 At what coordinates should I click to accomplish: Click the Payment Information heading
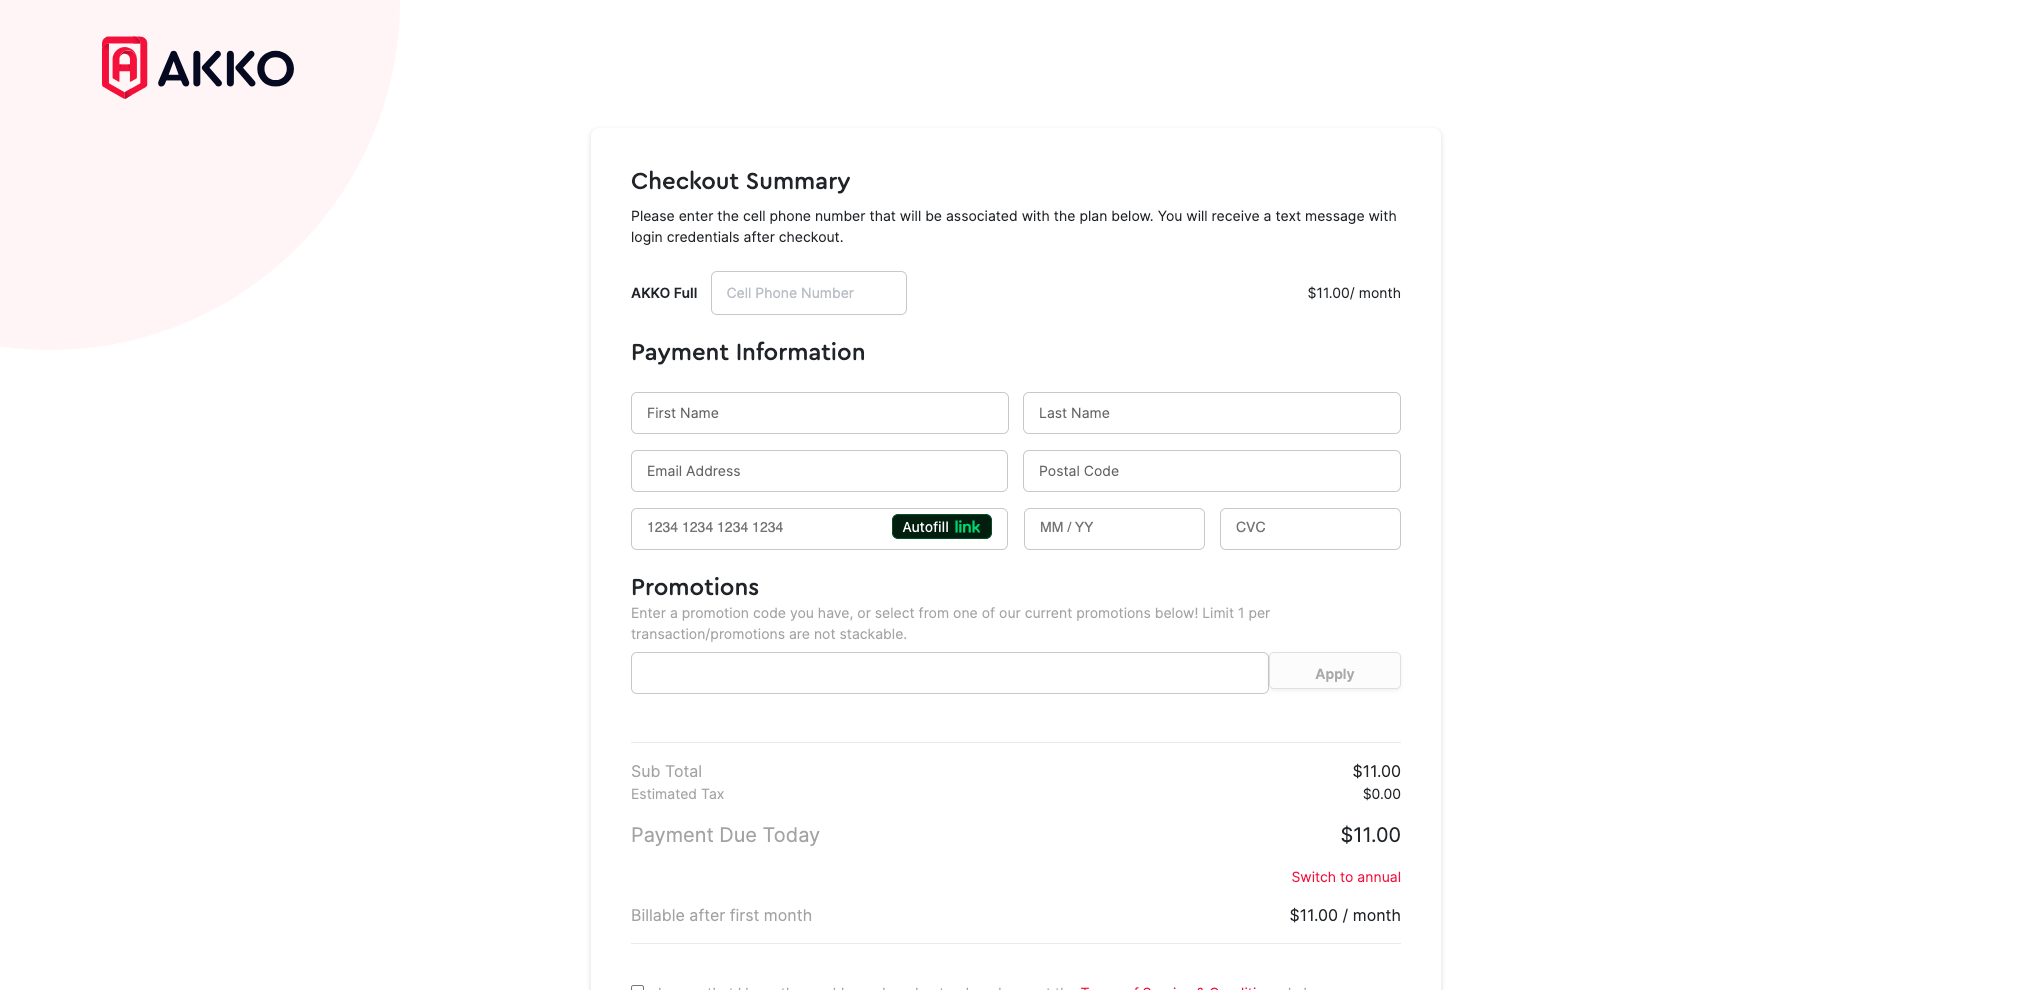[x=747, y=352]
